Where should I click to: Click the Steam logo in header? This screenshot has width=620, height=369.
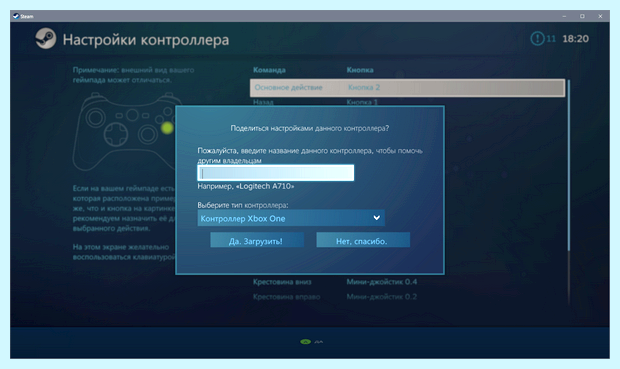(45, 39)
